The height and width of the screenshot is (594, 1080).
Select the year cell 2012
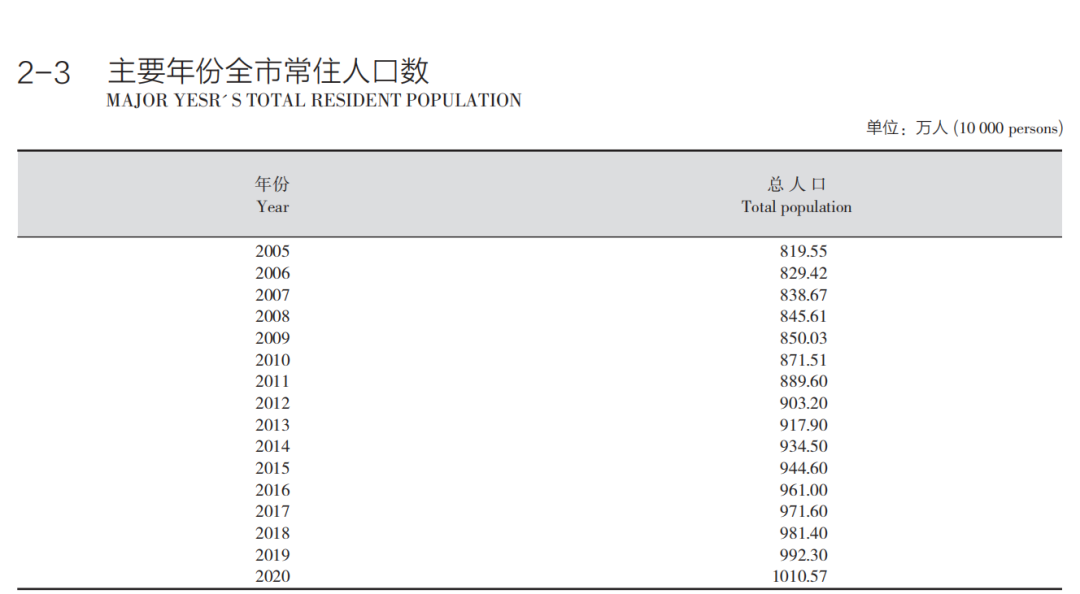(273, 403)
